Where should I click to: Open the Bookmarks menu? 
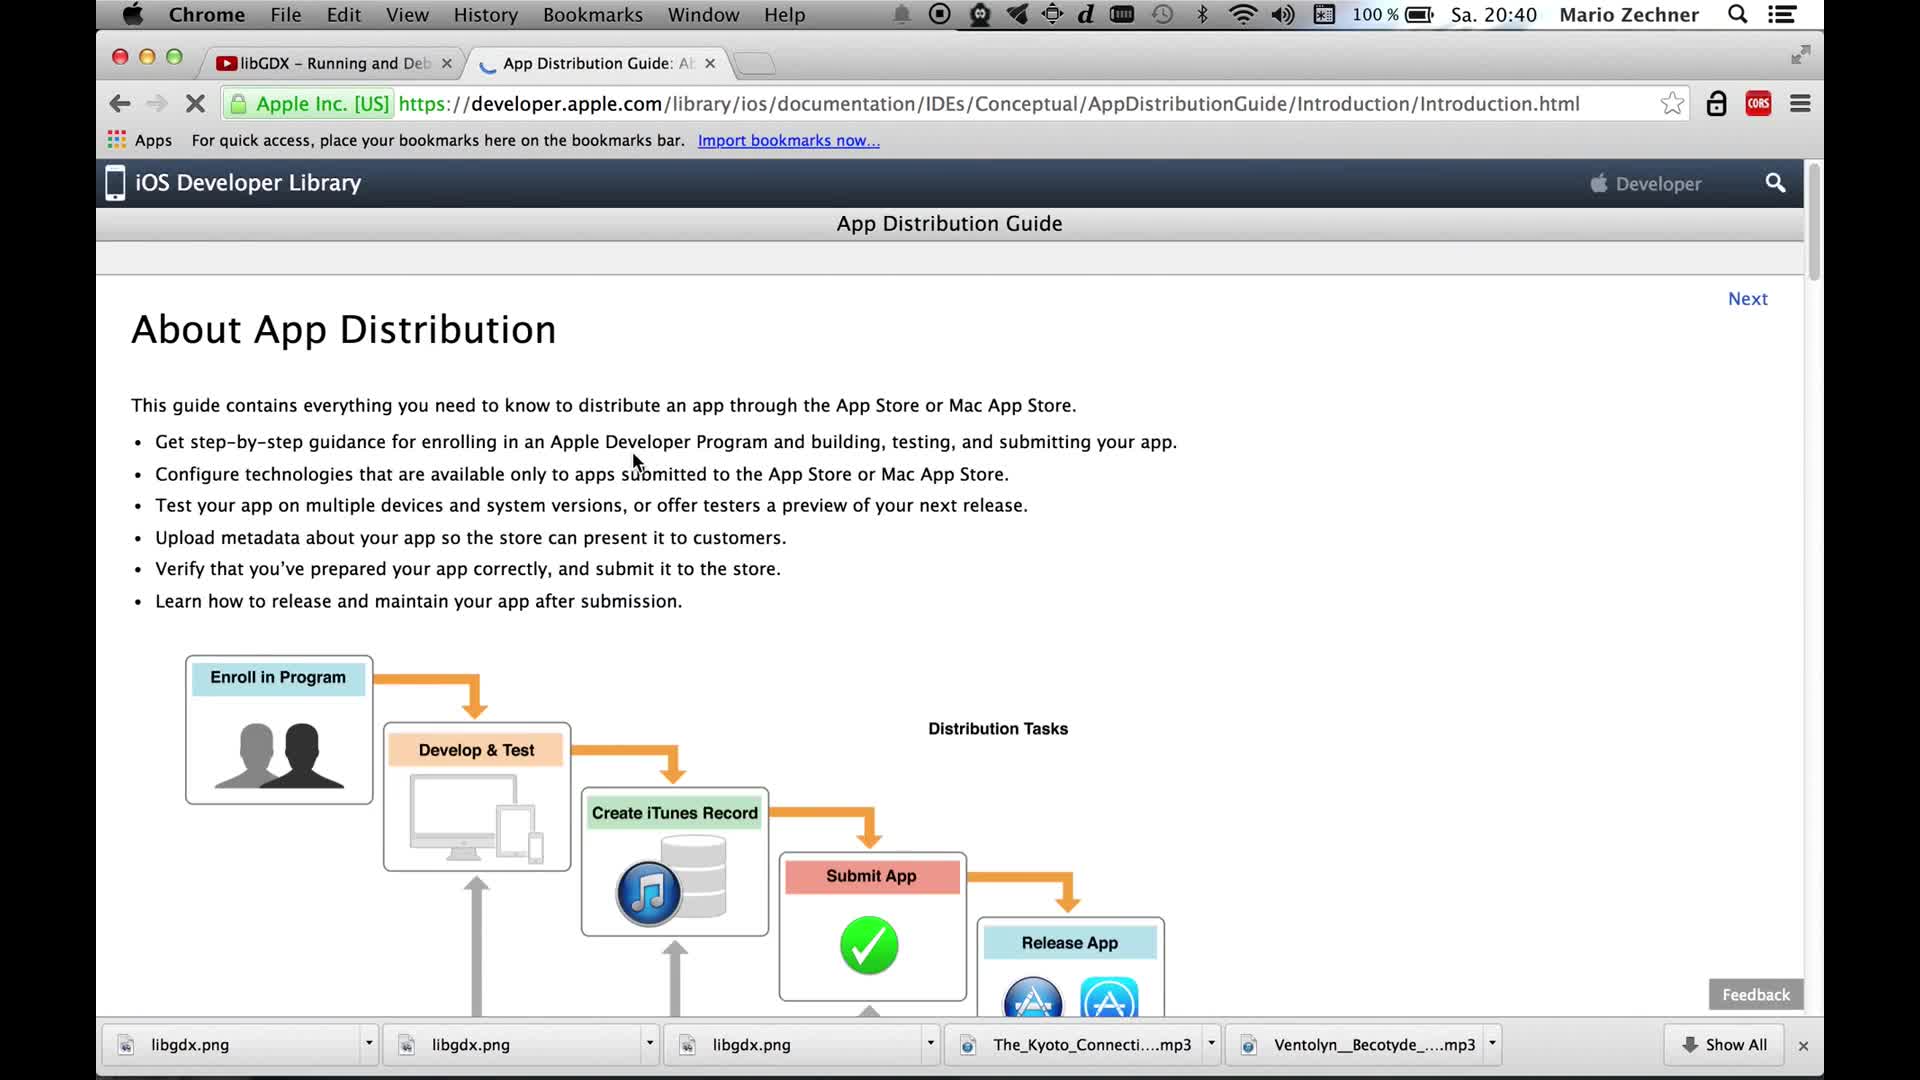(x=592, y=15)
